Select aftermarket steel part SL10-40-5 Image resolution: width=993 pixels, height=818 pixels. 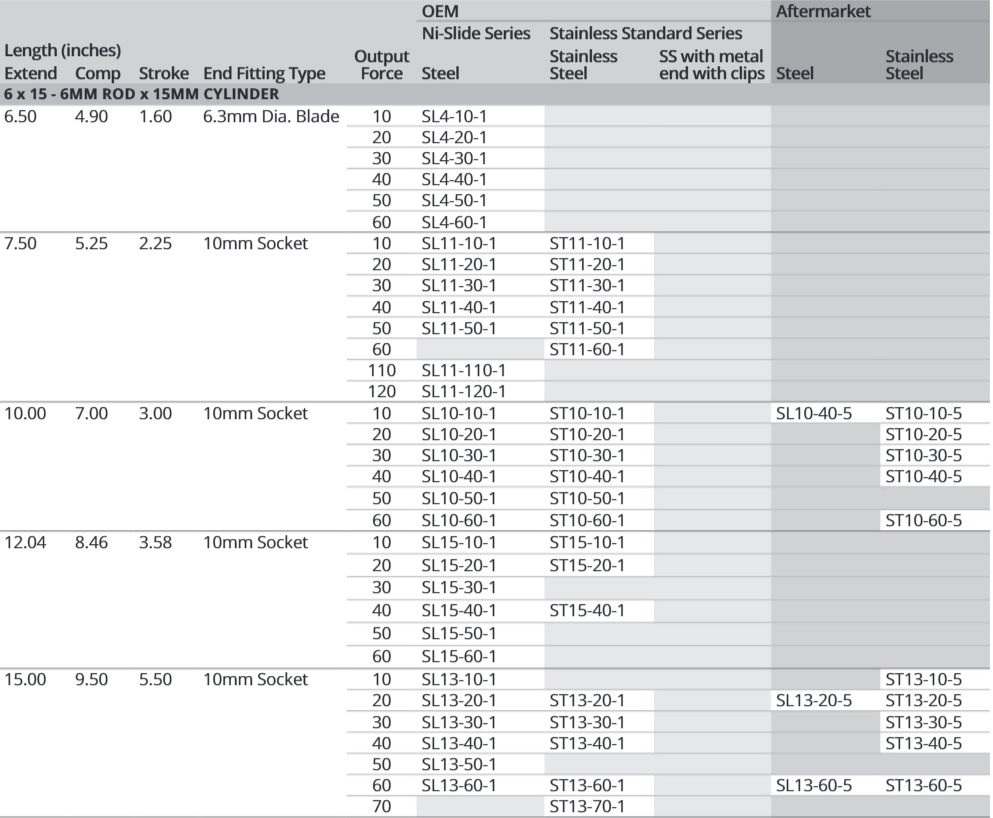coord(813,413)
